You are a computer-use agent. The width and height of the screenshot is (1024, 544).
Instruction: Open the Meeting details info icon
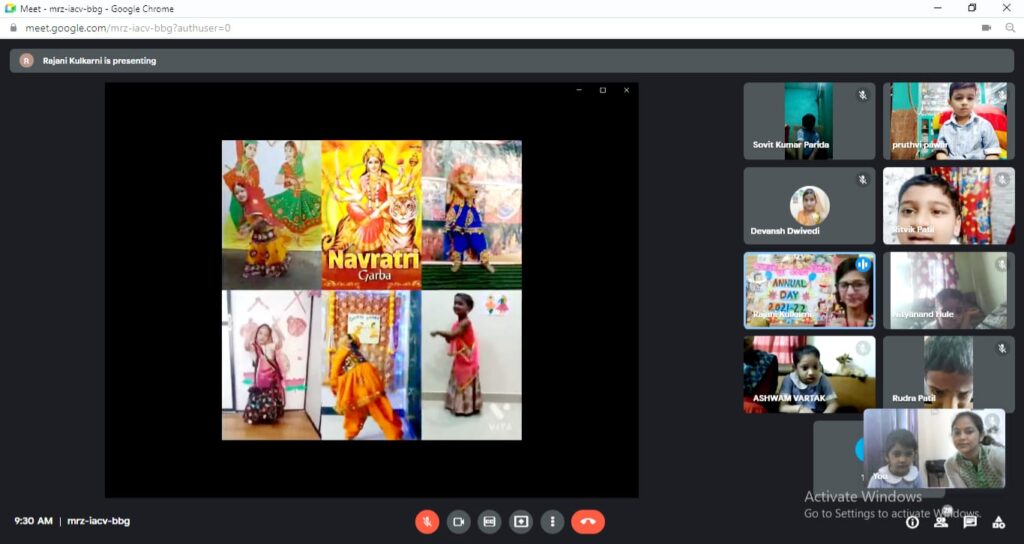(912, 522)
